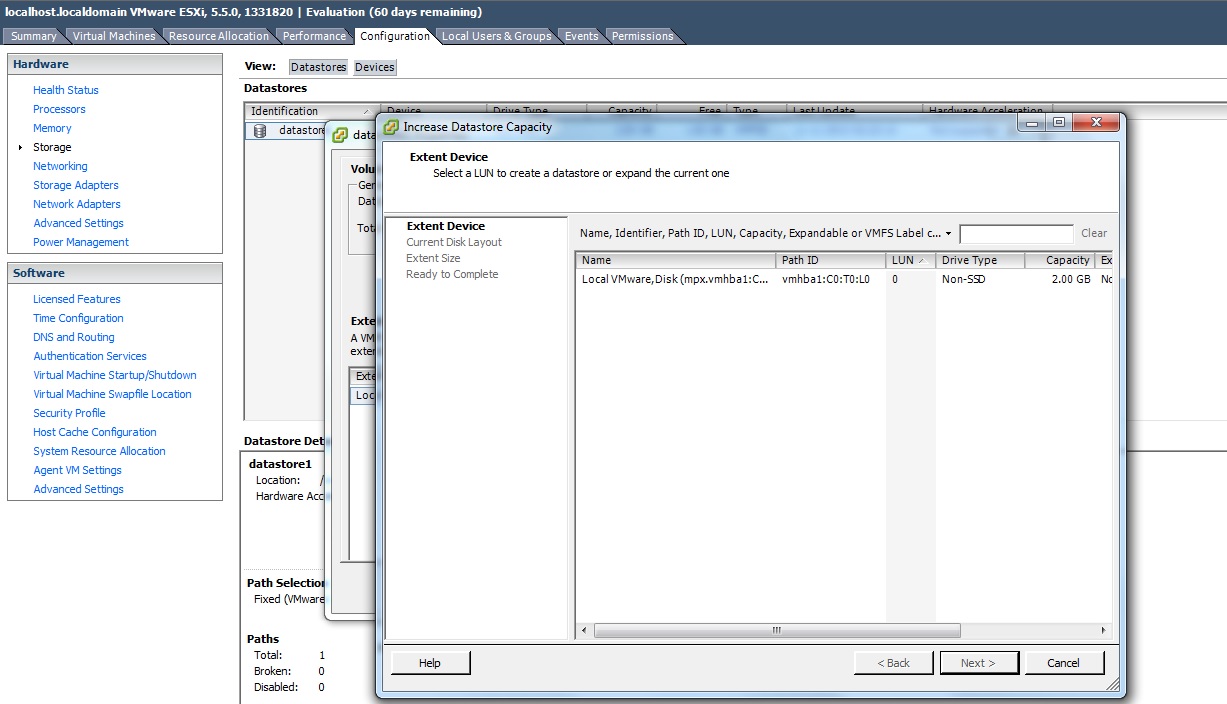Open Processors settings link

[x=59, y=109]
